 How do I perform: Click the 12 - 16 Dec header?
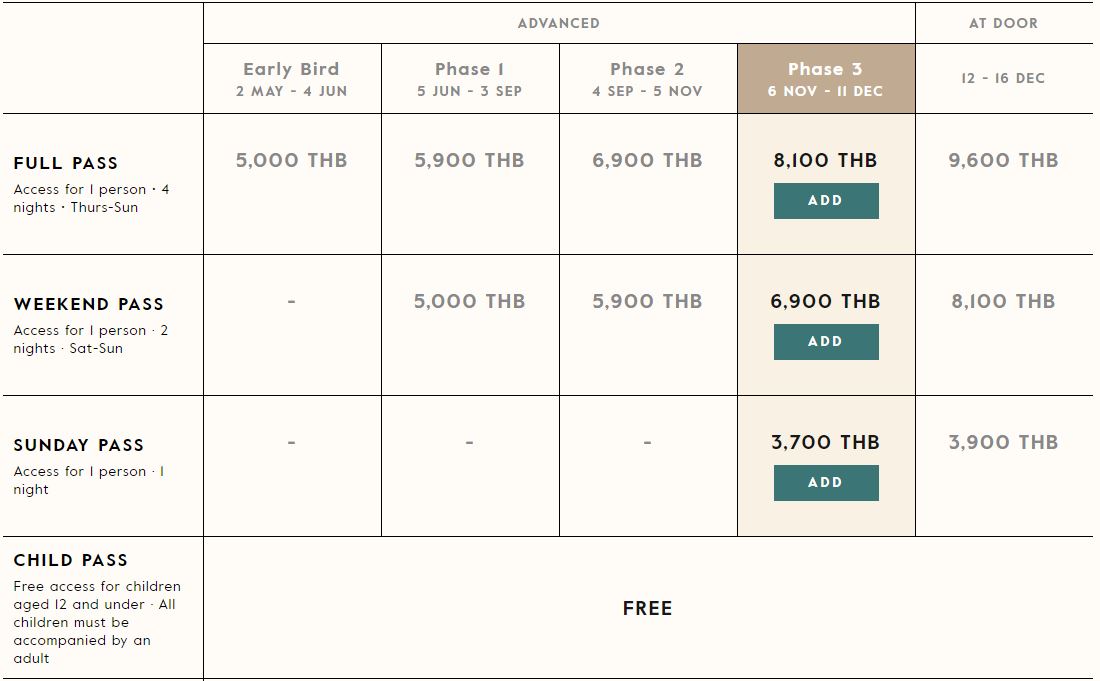1003,79
